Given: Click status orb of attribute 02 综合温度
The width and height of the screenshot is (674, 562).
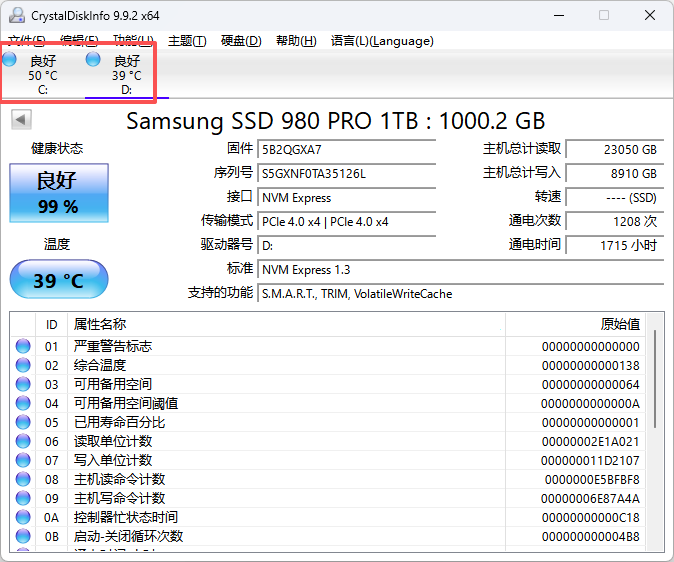Looking at the screenshot, I should coord(23,365).
